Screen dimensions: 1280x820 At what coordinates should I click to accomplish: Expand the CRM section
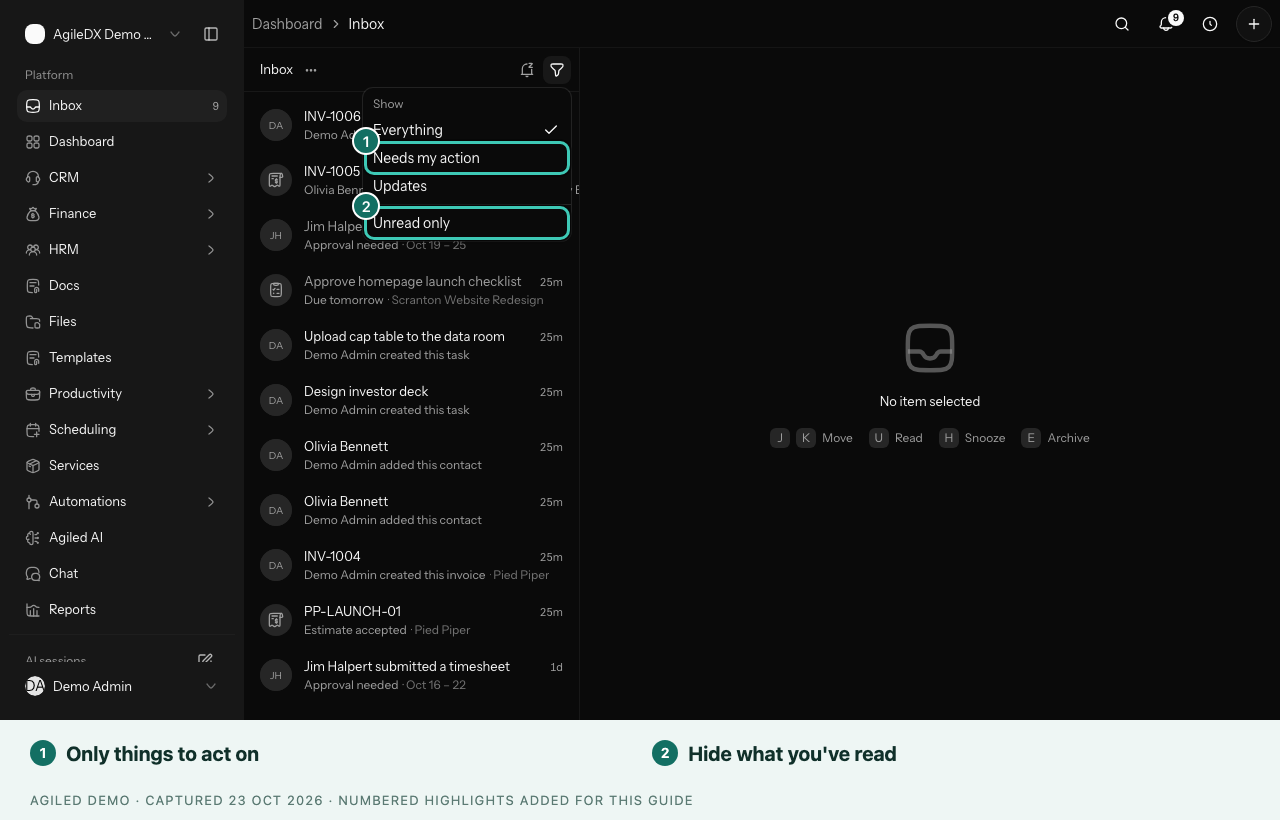122,177
